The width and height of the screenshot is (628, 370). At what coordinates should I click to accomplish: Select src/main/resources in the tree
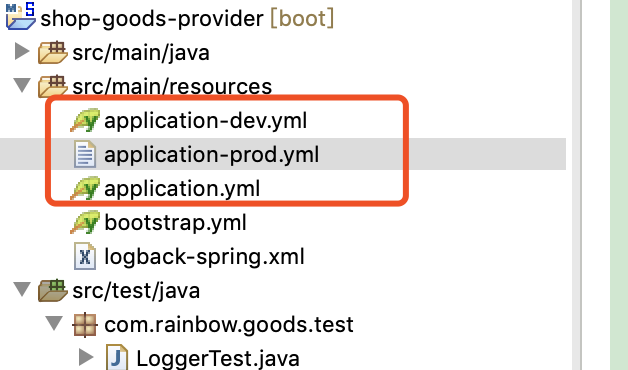(172, 87)
